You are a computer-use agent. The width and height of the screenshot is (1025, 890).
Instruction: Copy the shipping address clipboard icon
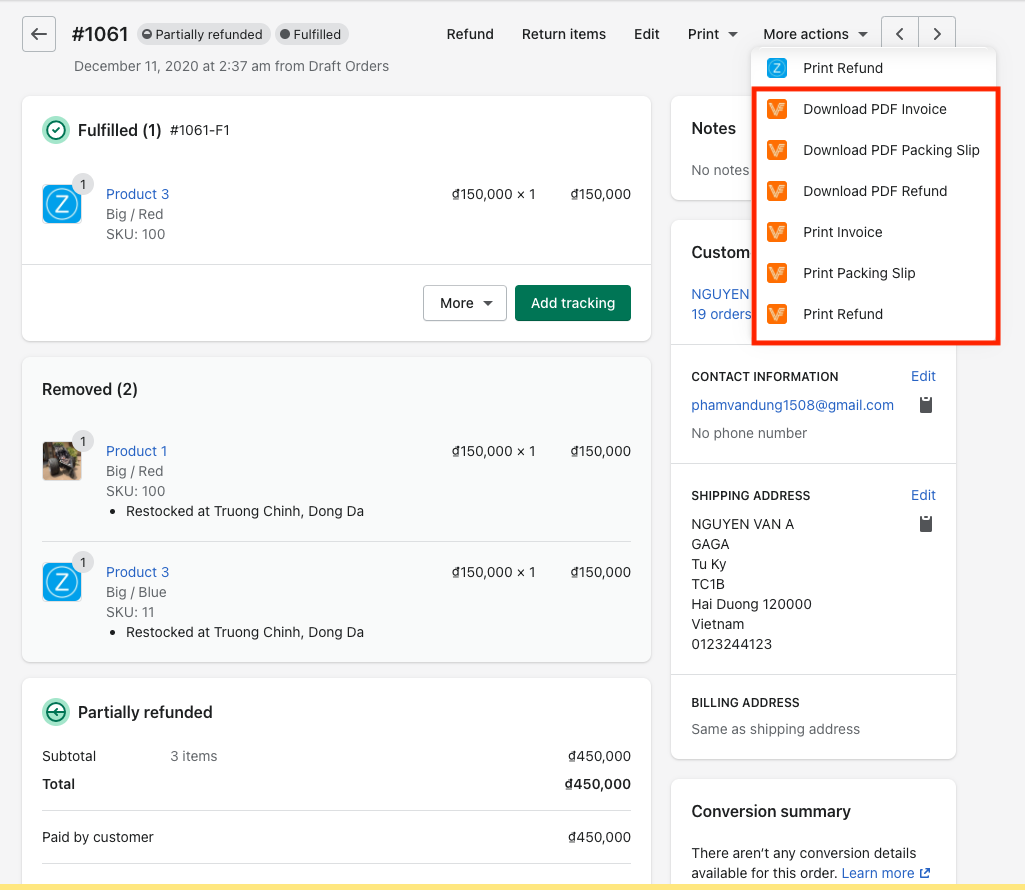[926, 524]
